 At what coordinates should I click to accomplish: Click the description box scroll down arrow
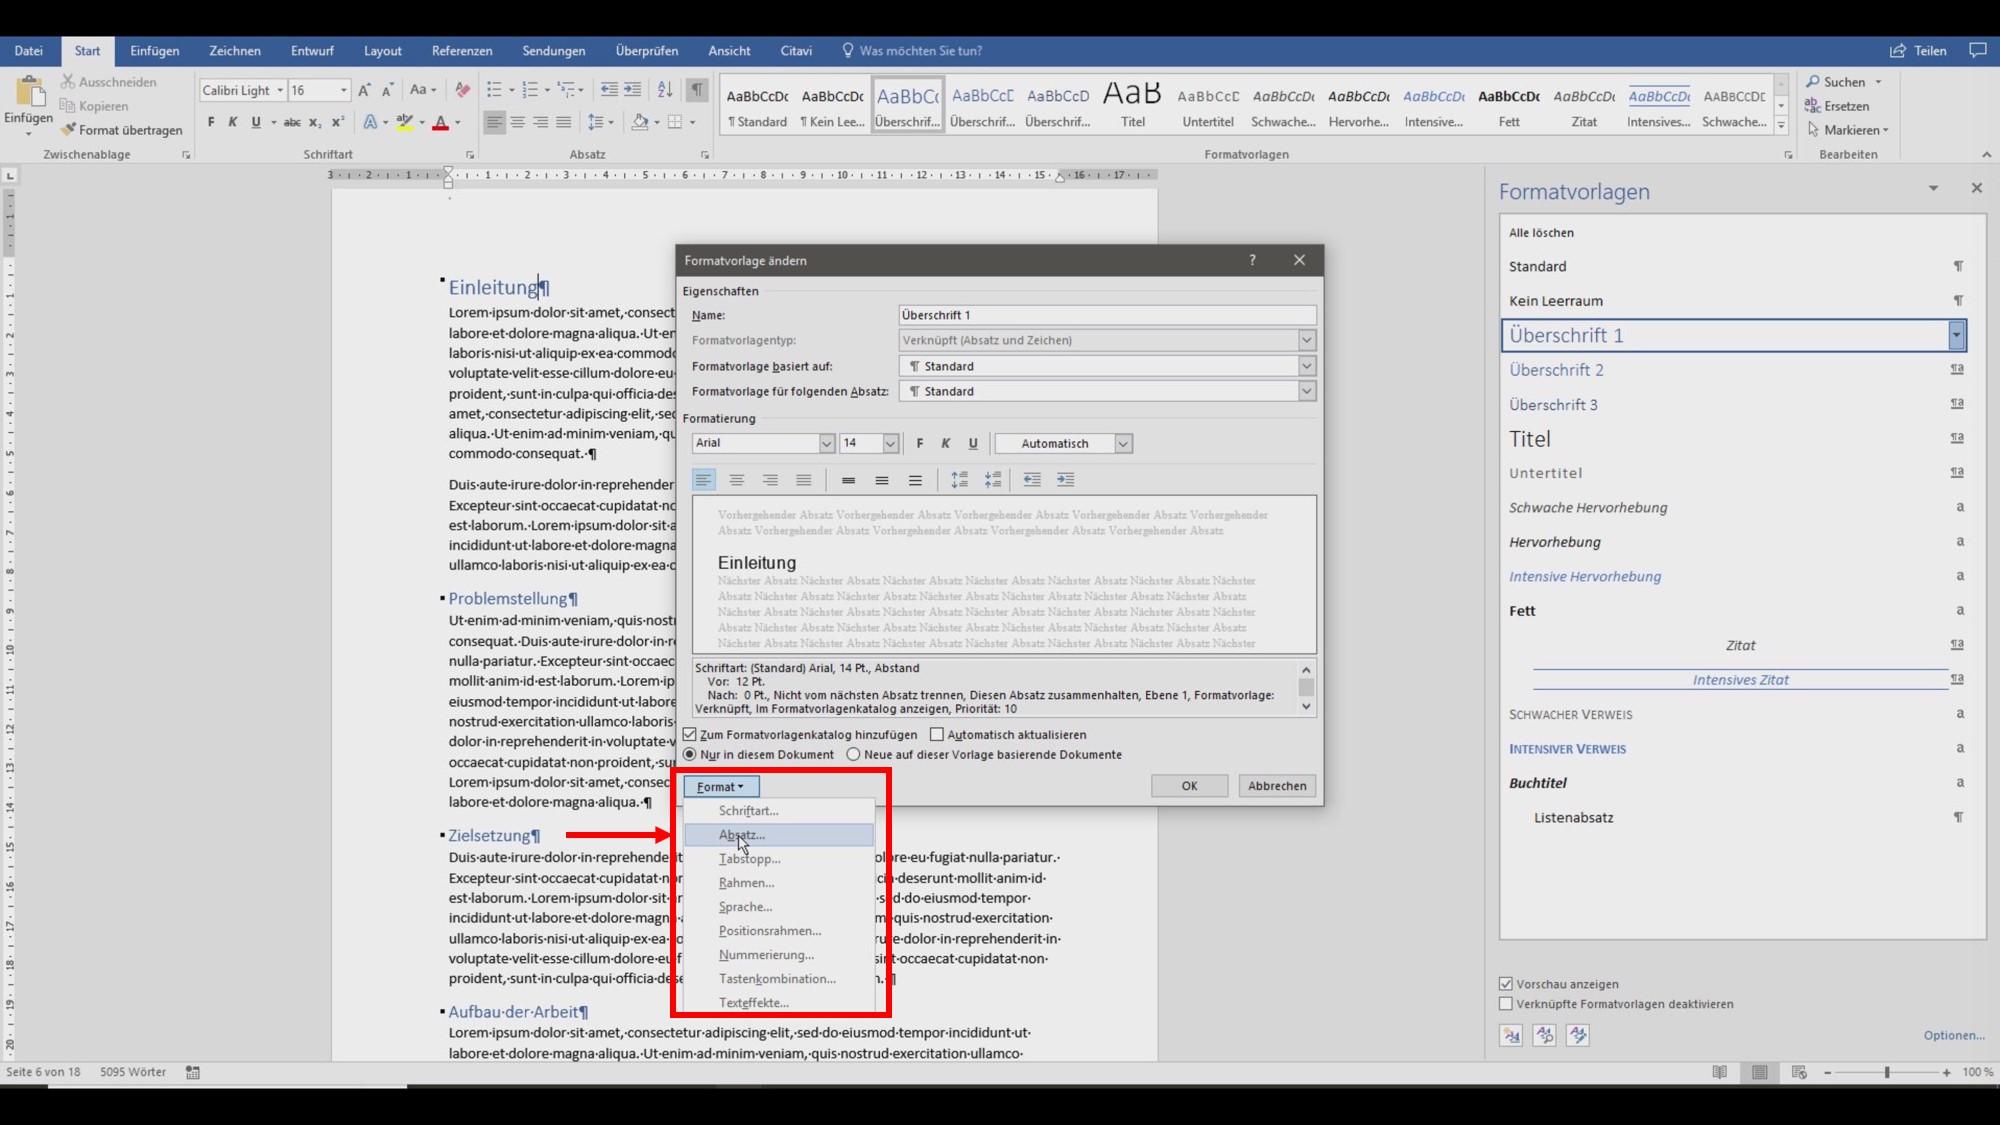click(x=1306, y=707)
